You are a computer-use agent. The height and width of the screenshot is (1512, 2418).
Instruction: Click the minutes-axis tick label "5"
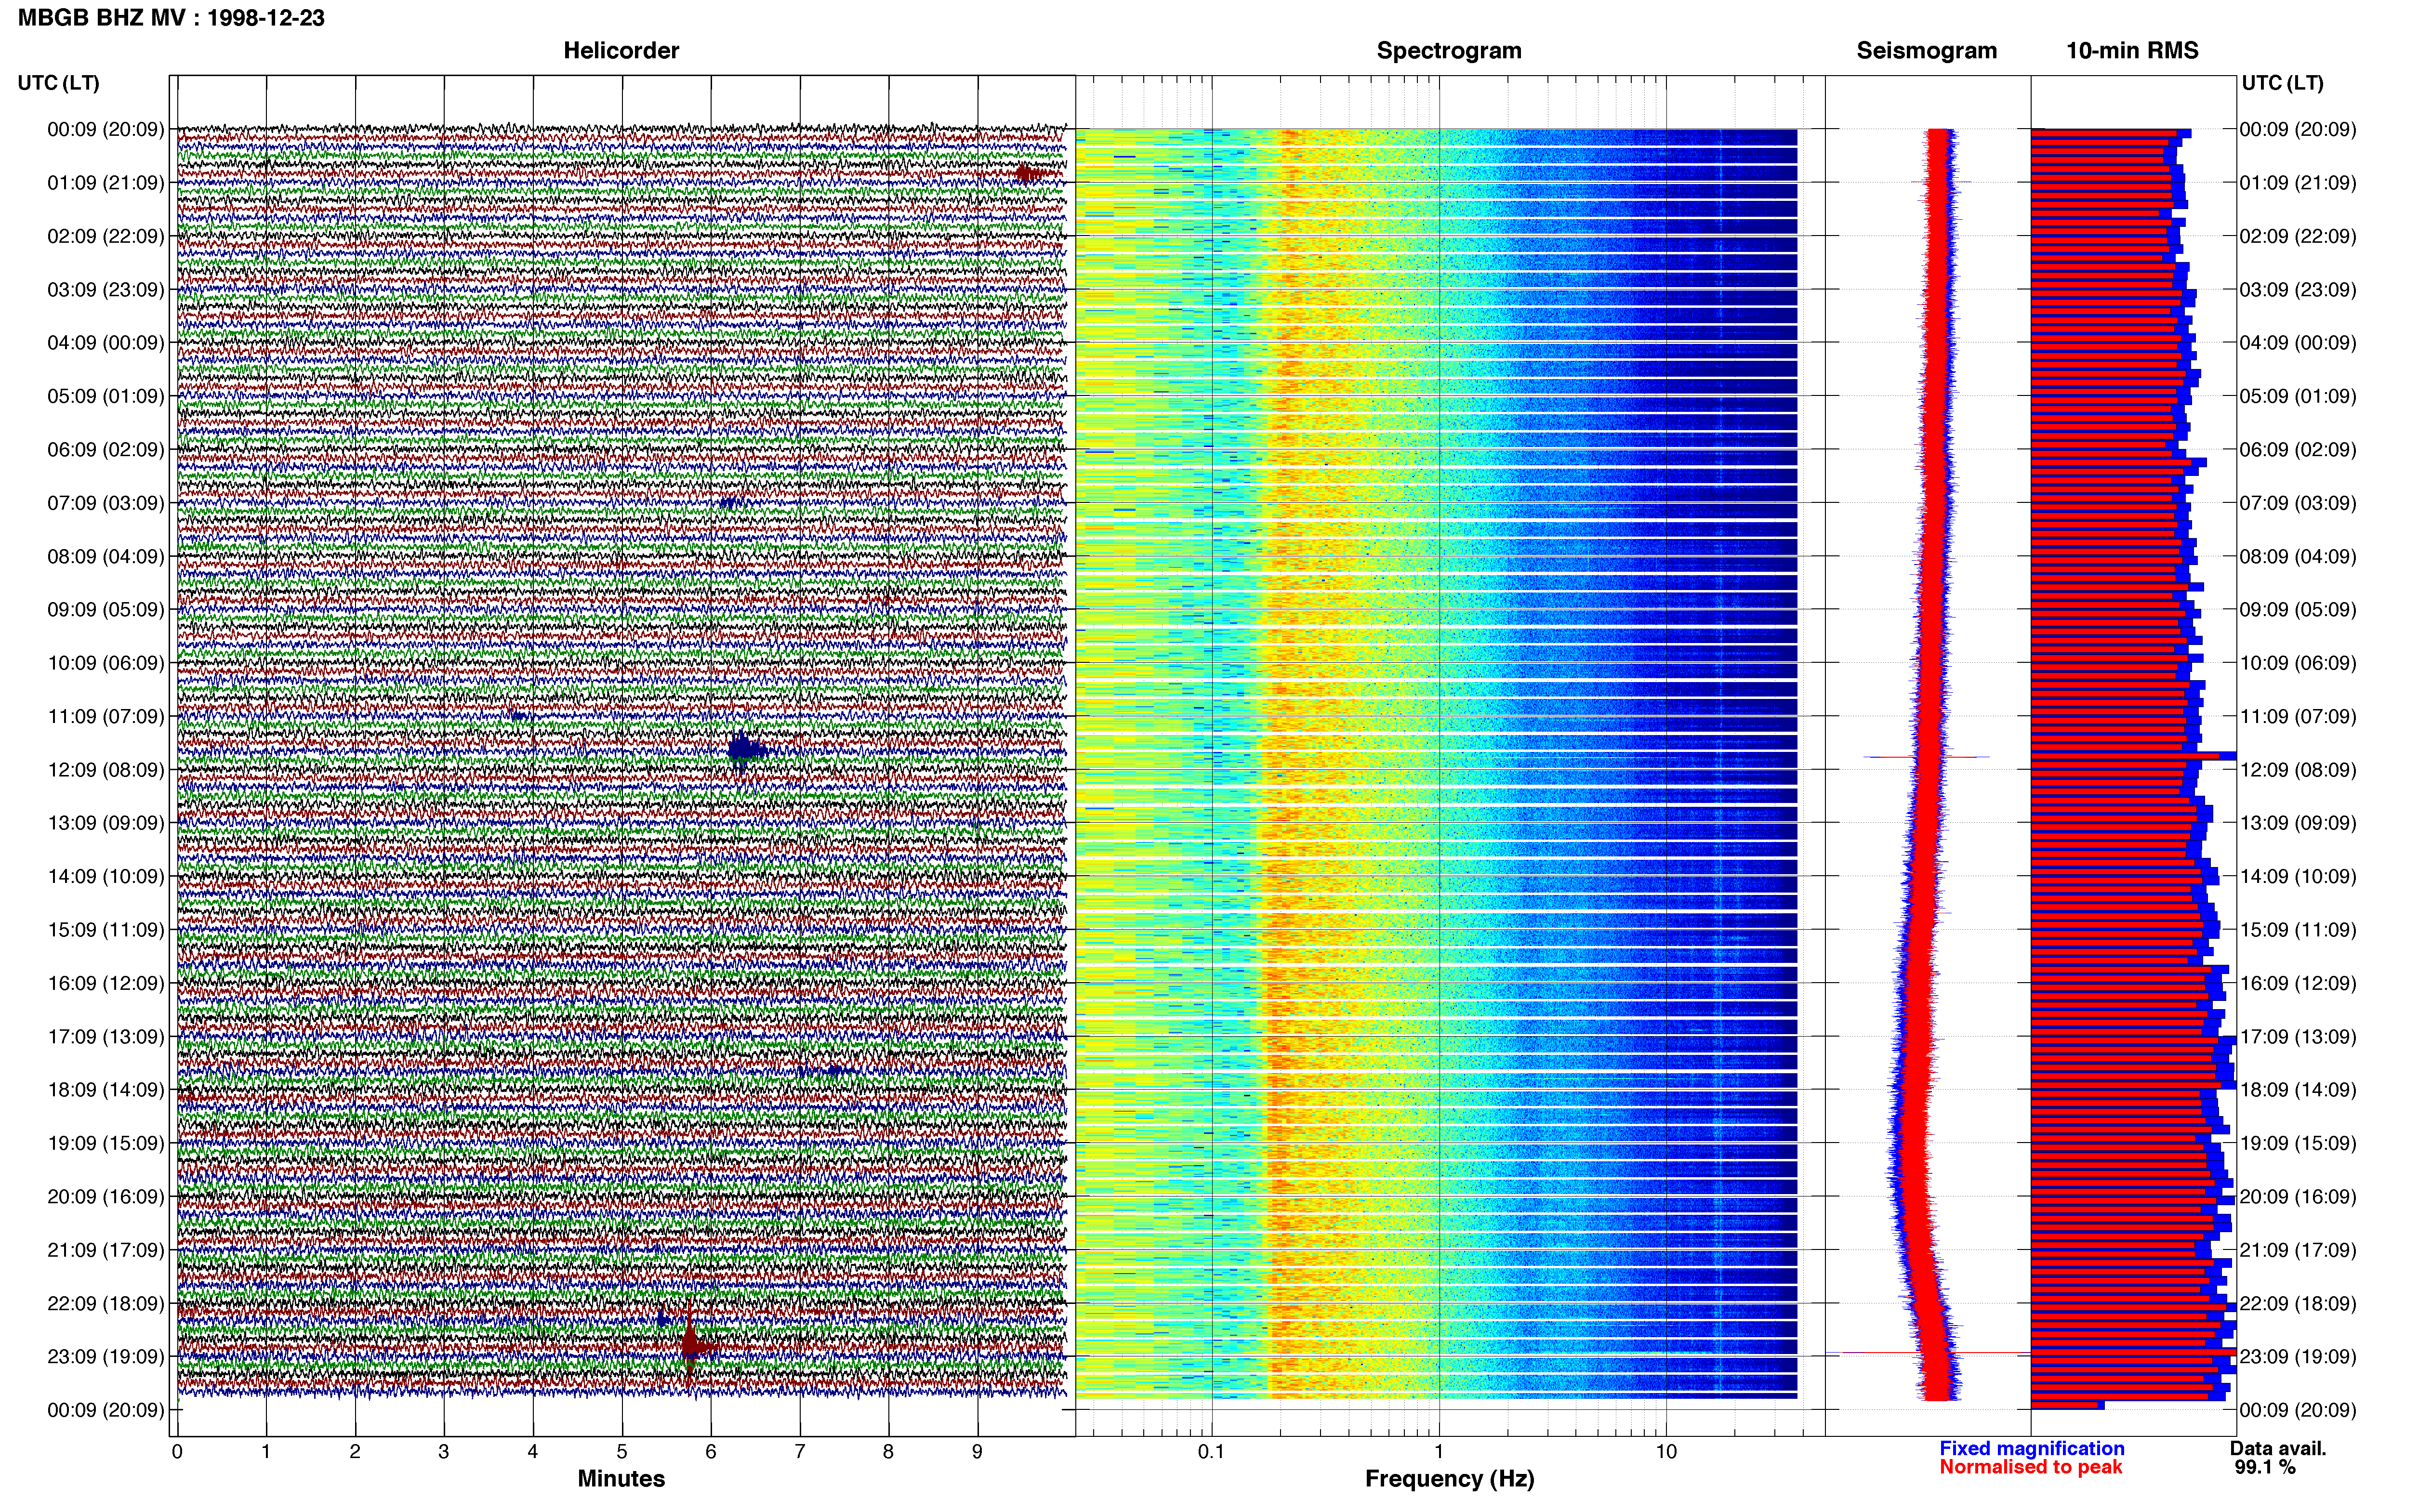coord(622,1452)
